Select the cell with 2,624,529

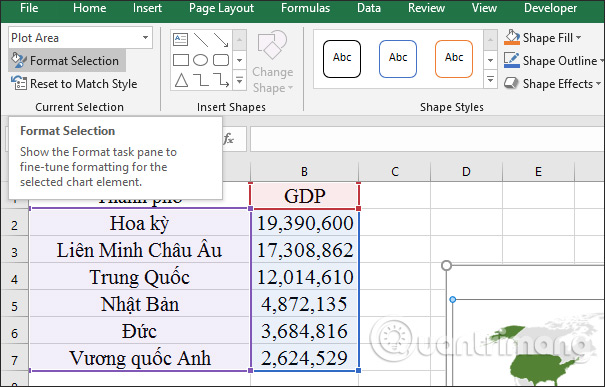(x=305, y=358)
